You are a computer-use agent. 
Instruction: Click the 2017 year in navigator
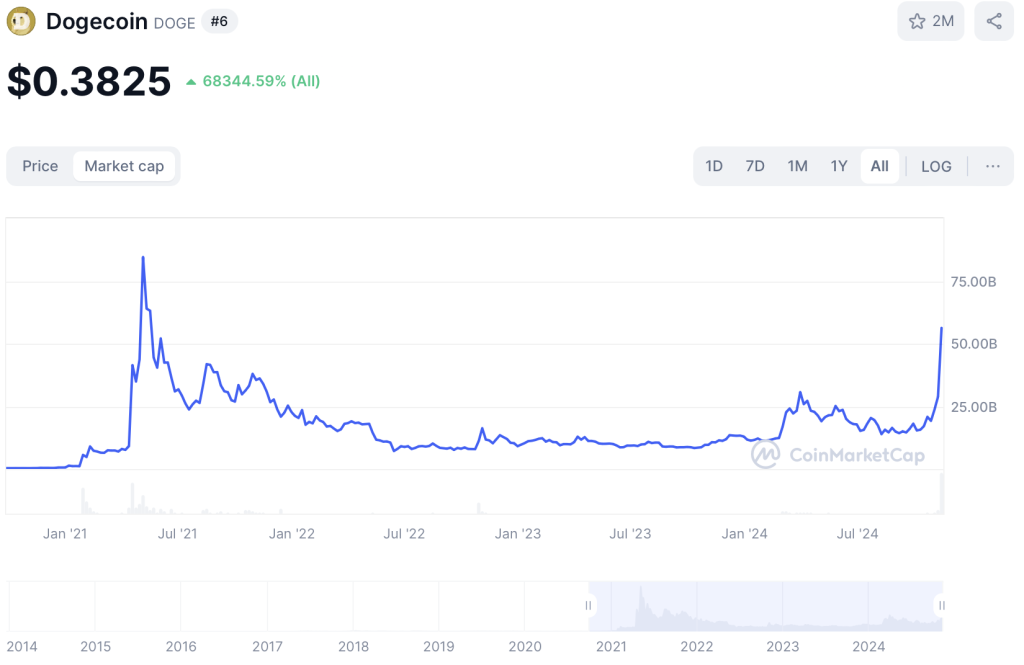click(267, 647)
